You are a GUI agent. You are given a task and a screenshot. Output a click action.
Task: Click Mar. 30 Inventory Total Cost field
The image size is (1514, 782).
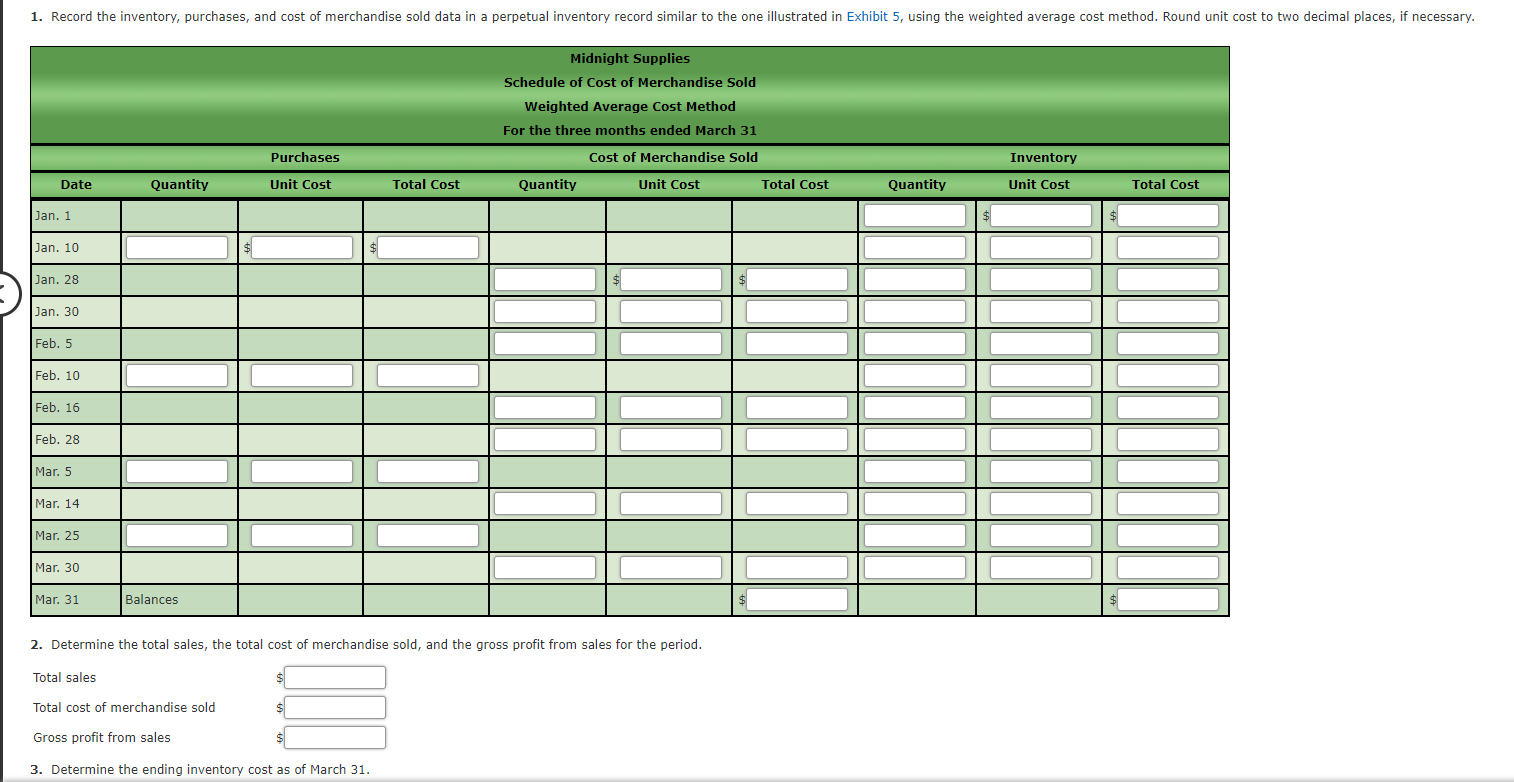1168,567
